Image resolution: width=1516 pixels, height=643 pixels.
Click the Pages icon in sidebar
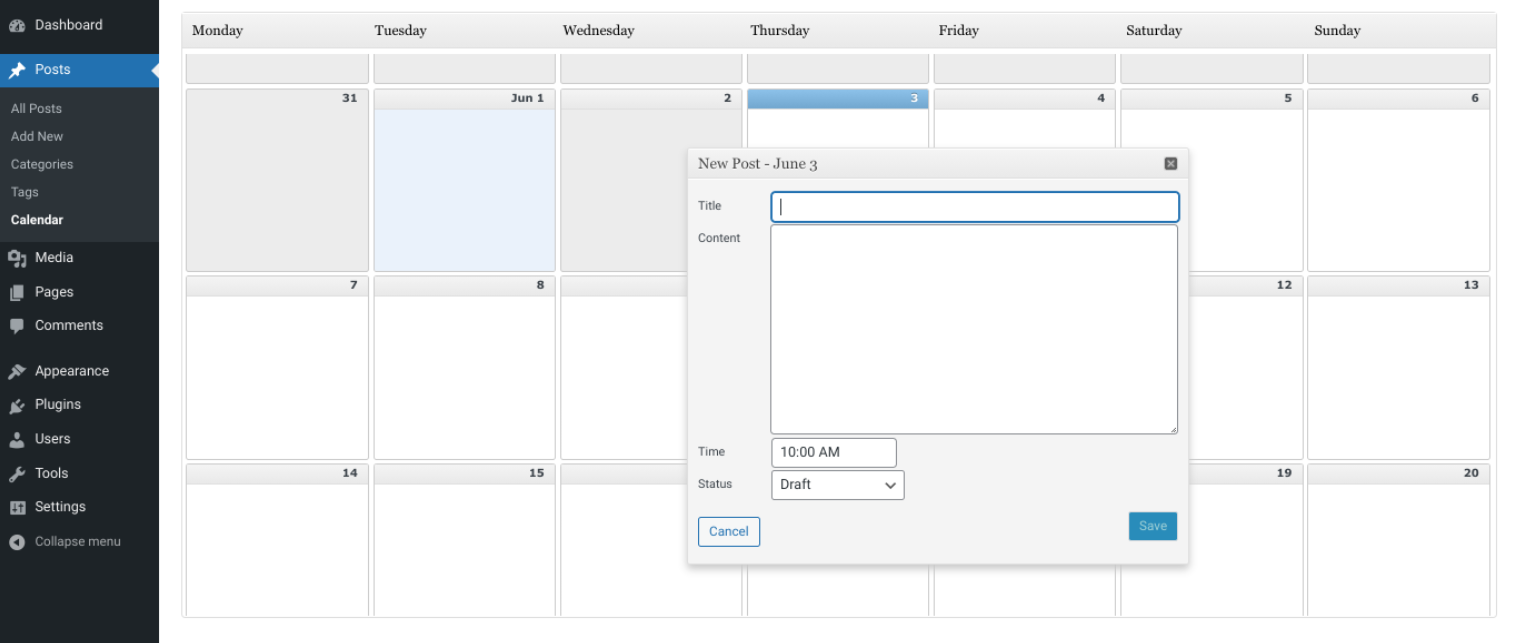pyautogui.click(x=17, y=292)
